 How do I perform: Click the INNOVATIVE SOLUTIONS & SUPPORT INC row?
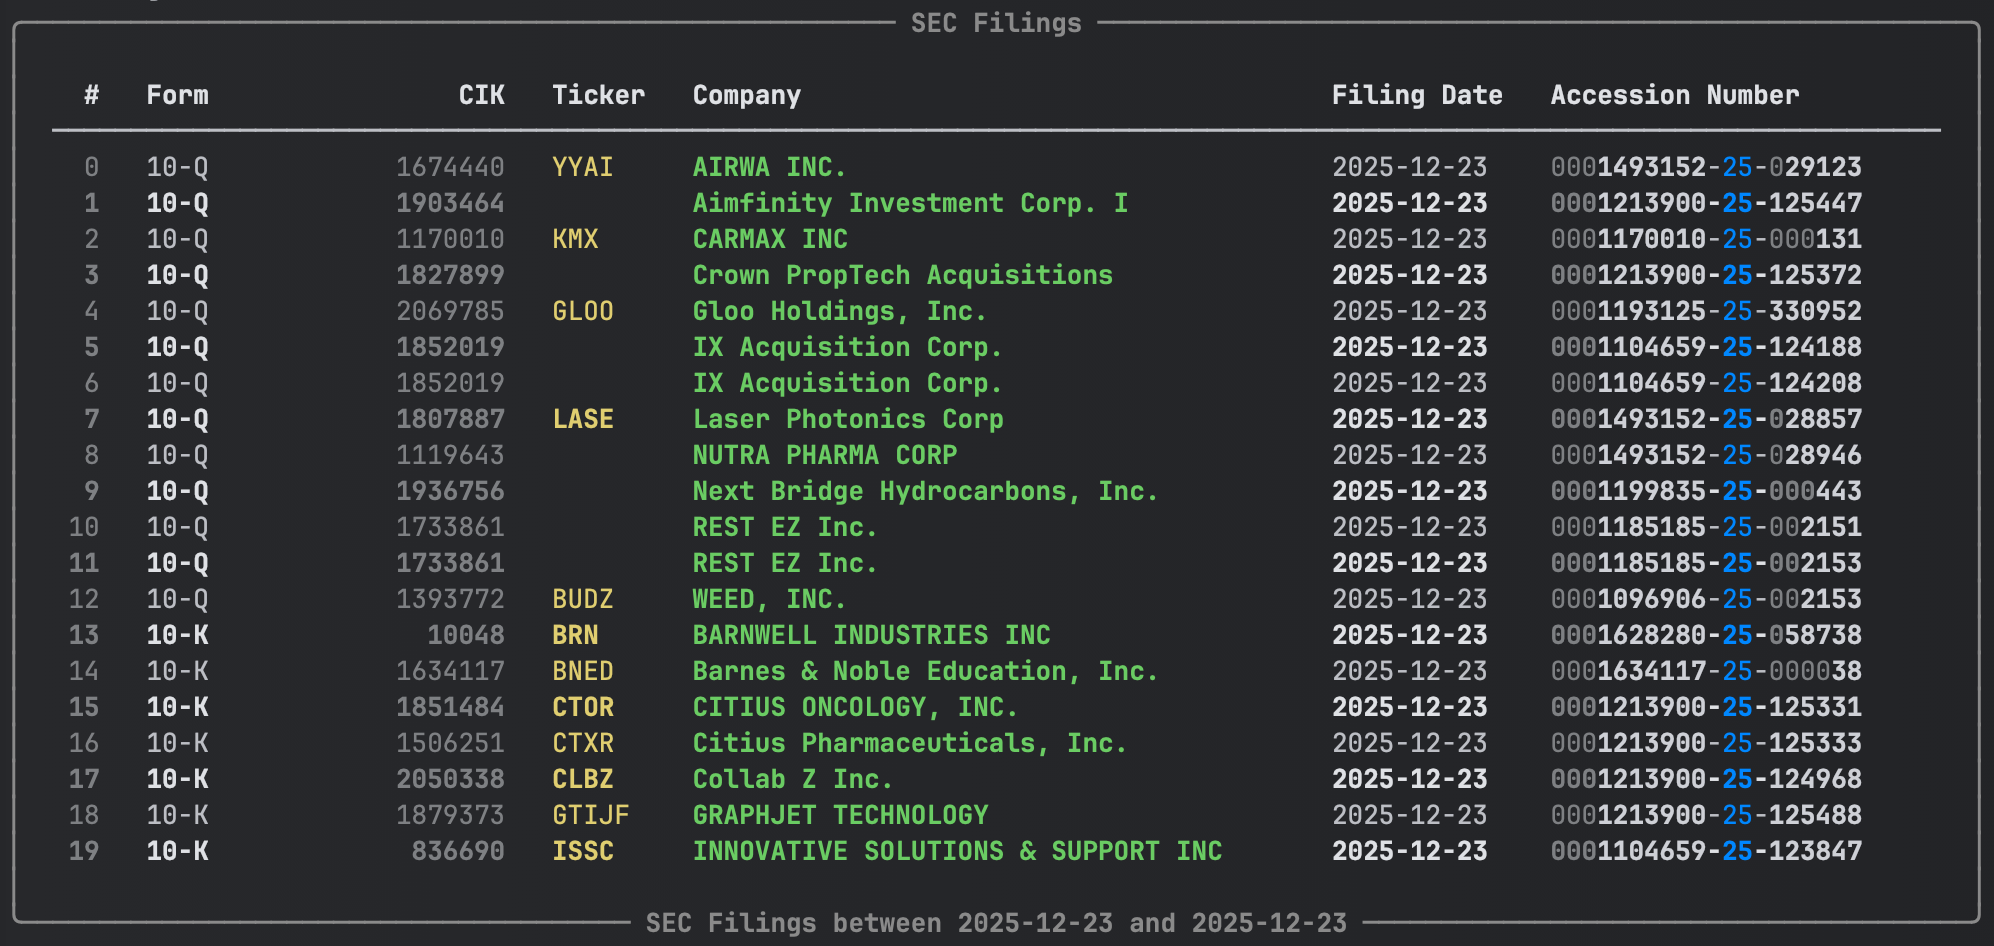(957, 851)
